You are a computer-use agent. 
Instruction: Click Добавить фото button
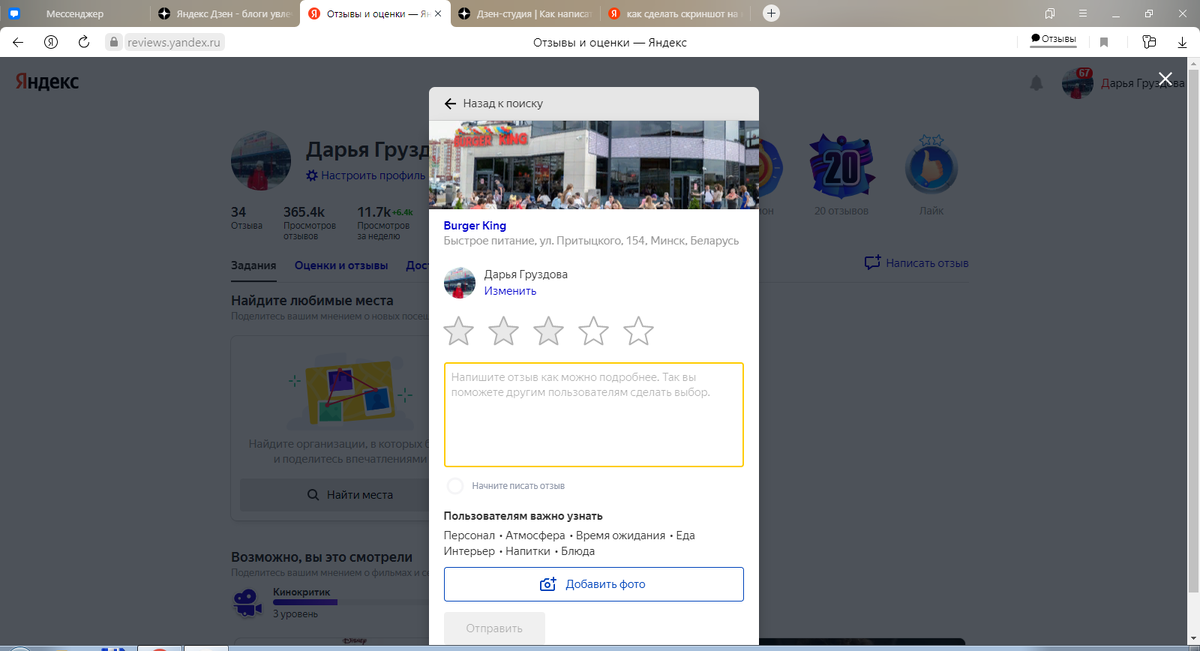point(594,584)
